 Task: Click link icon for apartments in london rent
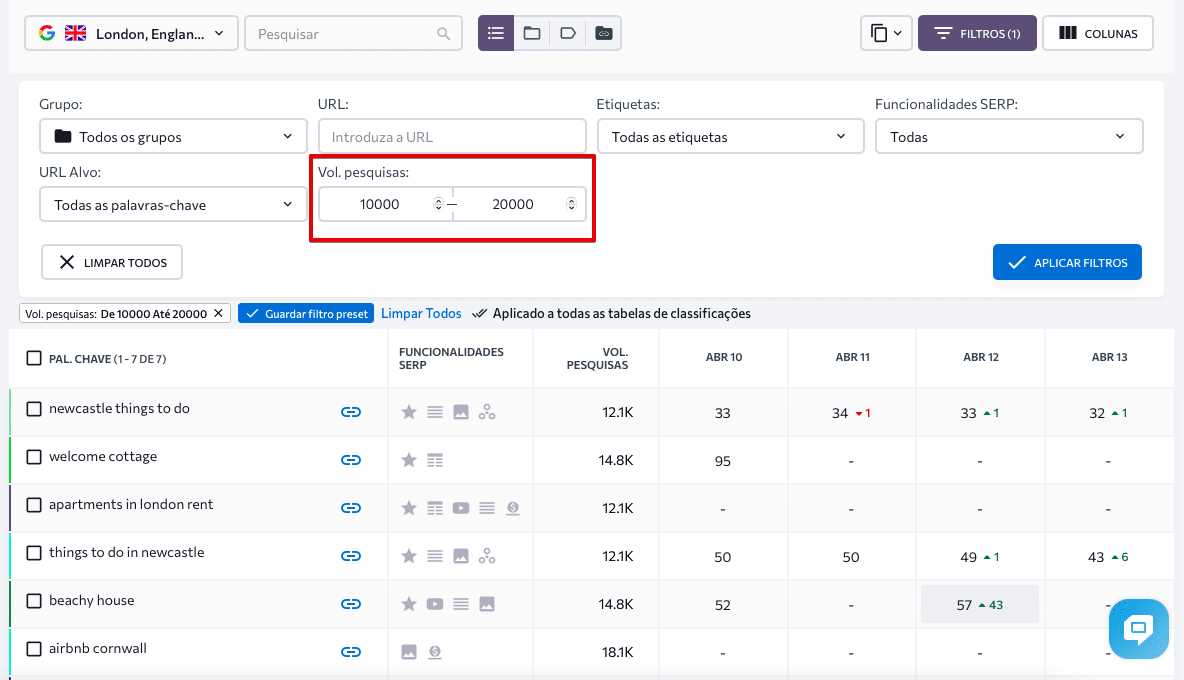coord(350,508)
